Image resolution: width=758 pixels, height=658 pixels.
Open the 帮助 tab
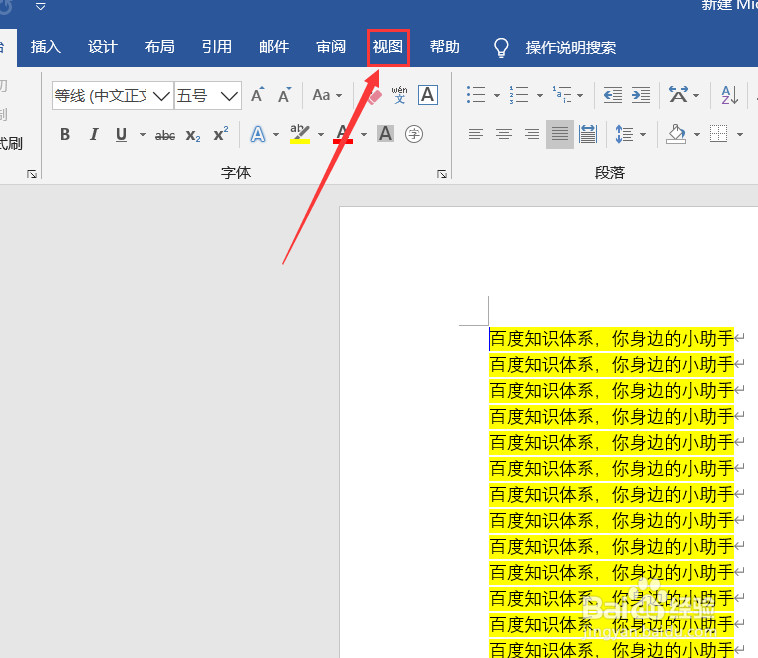tap(445, 47)
